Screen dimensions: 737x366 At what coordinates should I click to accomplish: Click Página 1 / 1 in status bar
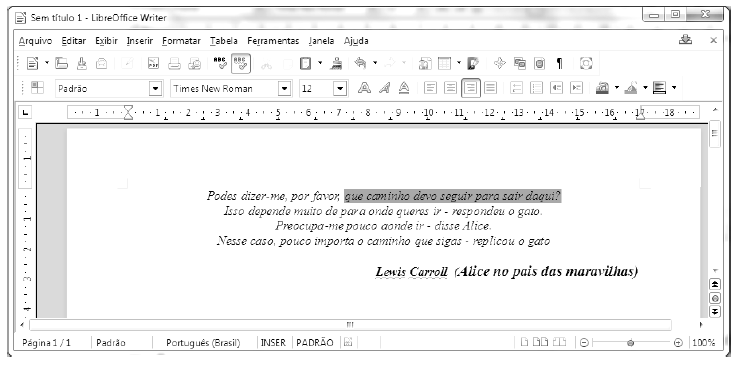pyautogui.click(x=47, y=343)
